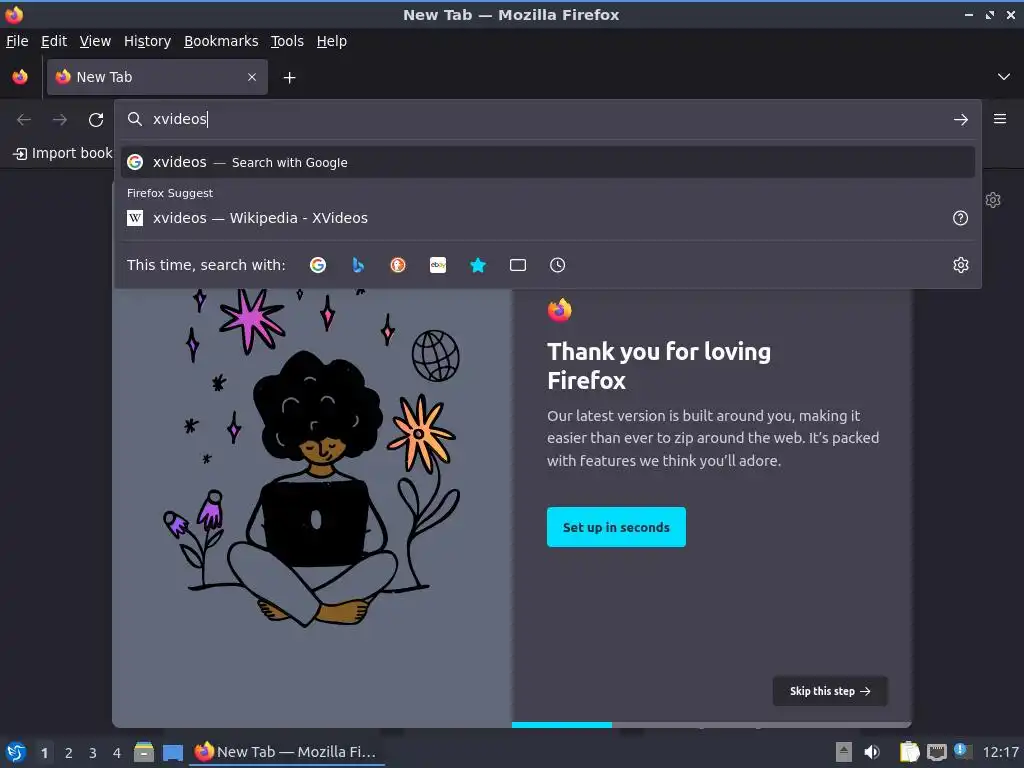Open the file manager taskbar icon
Screen dimensions: 1024x768
tap(144, 752)
